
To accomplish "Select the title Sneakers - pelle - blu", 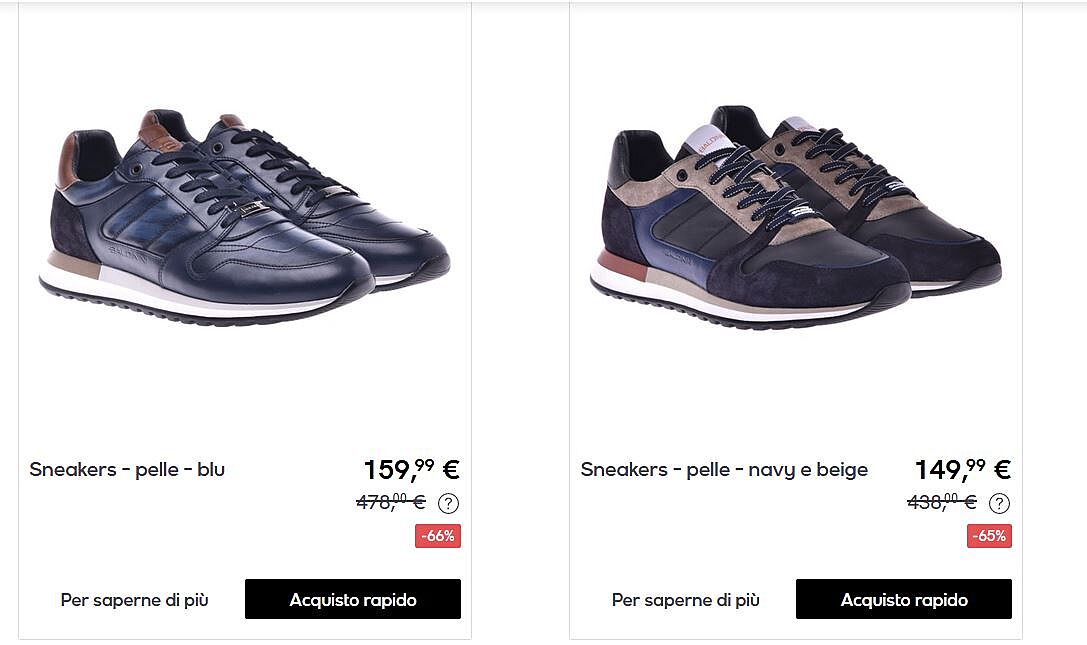I will pyautogui.click(x=128, y=470).
